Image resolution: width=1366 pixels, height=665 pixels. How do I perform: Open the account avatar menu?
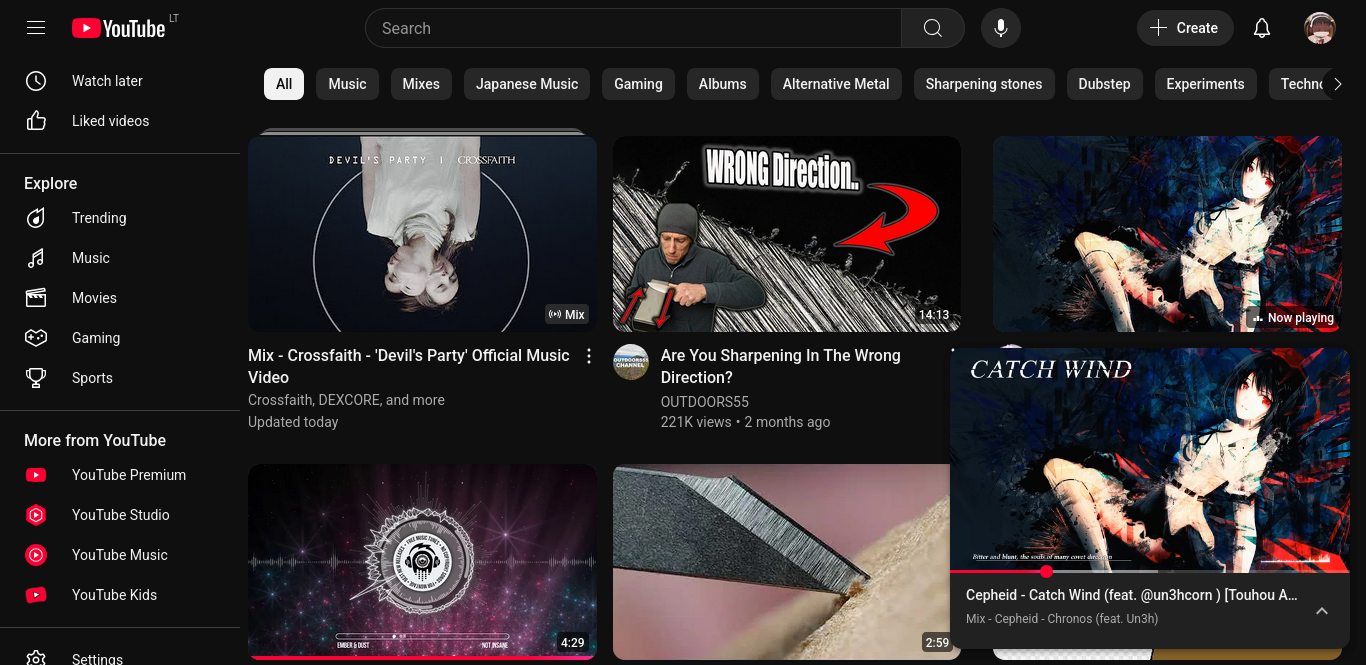pyautogui.click(x=1320, y=28)
